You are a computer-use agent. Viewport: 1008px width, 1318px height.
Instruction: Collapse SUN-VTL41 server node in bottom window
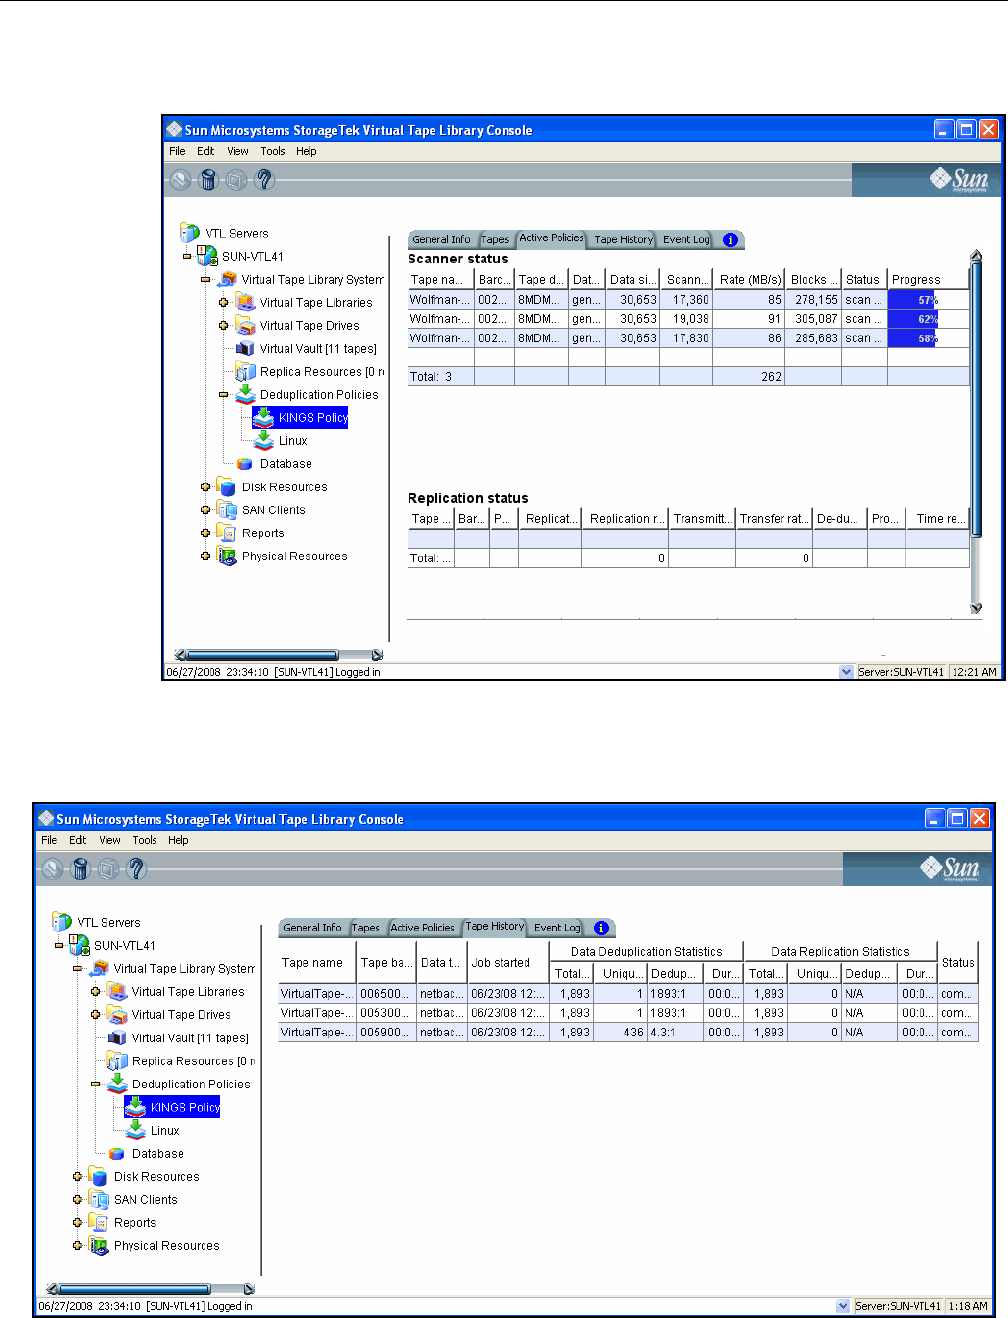(59, 945)
